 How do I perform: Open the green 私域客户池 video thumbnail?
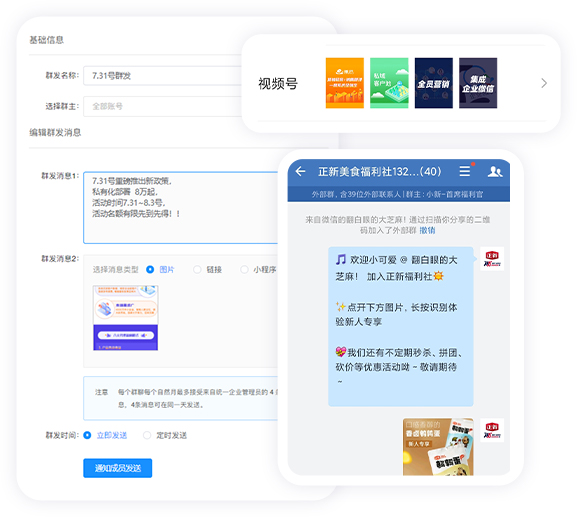click(389, 83)
